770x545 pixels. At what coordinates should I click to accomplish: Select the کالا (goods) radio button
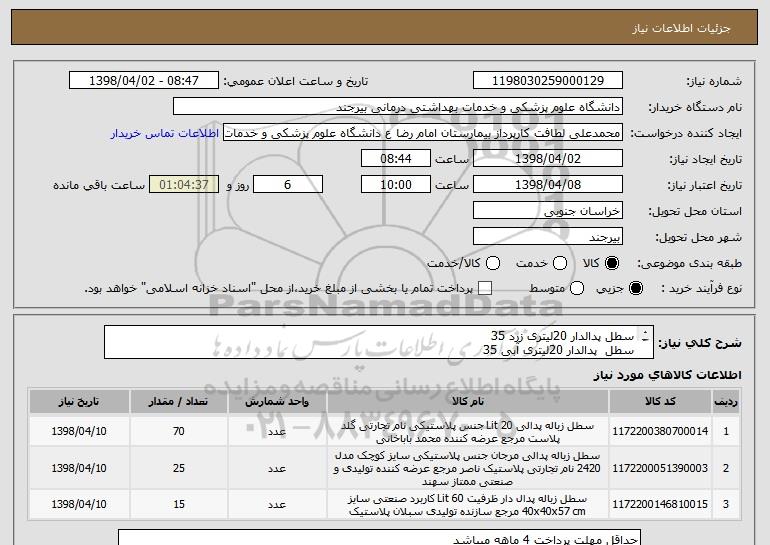coord(612,264)
